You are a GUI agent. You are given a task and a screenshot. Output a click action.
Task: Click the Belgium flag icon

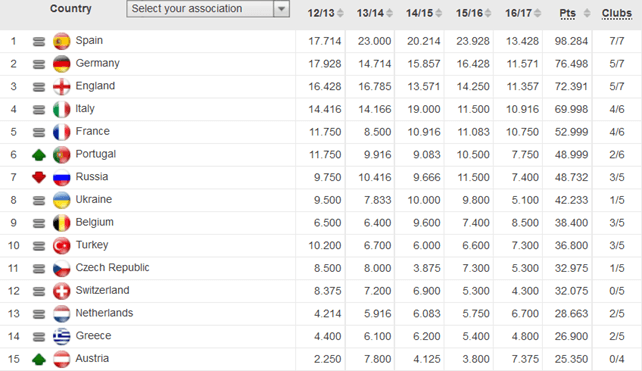pyautogui.click(x=61, y=223)
